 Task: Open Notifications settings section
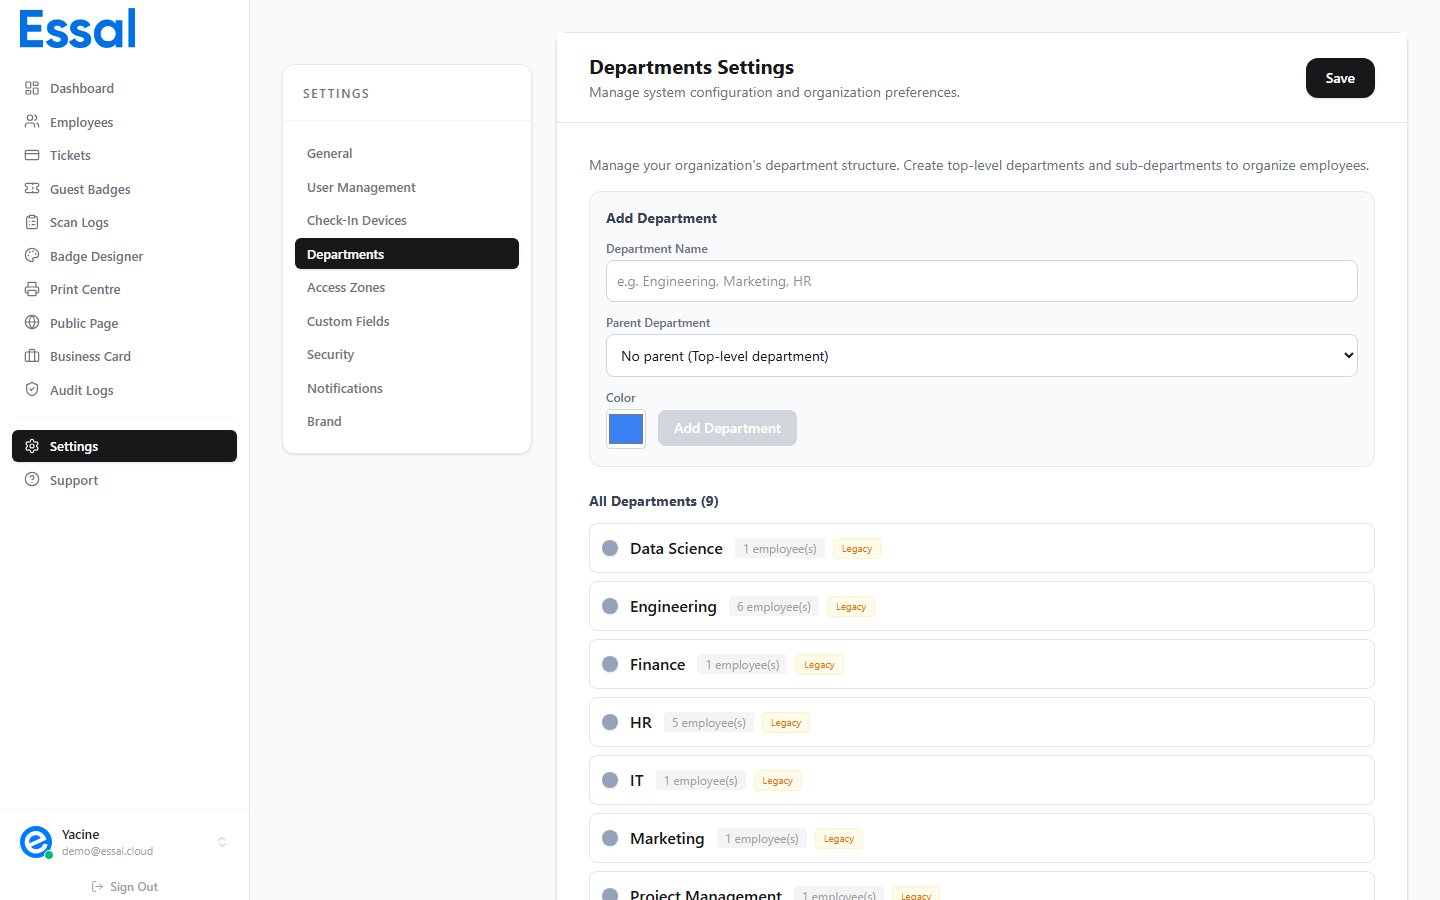pos(407,388)
